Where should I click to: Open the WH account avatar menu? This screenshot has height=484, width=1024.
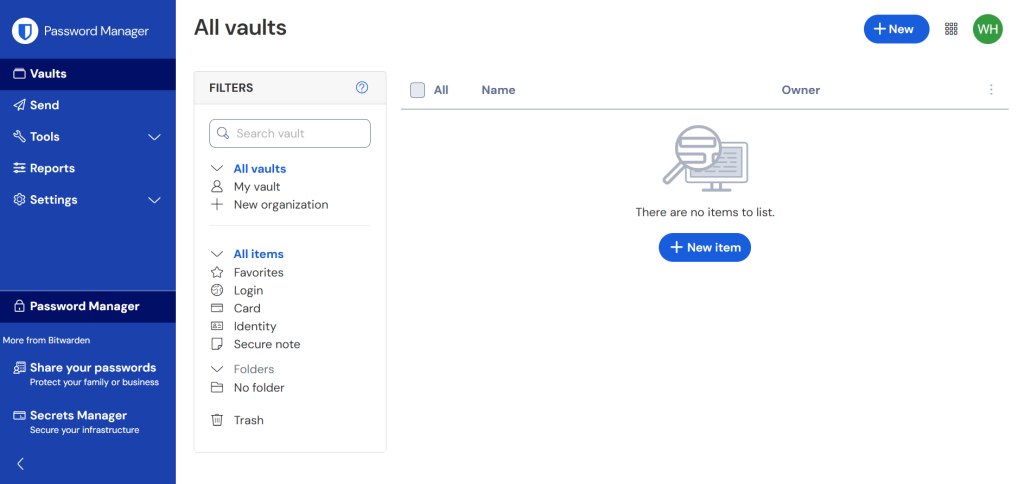click(987, 29)
